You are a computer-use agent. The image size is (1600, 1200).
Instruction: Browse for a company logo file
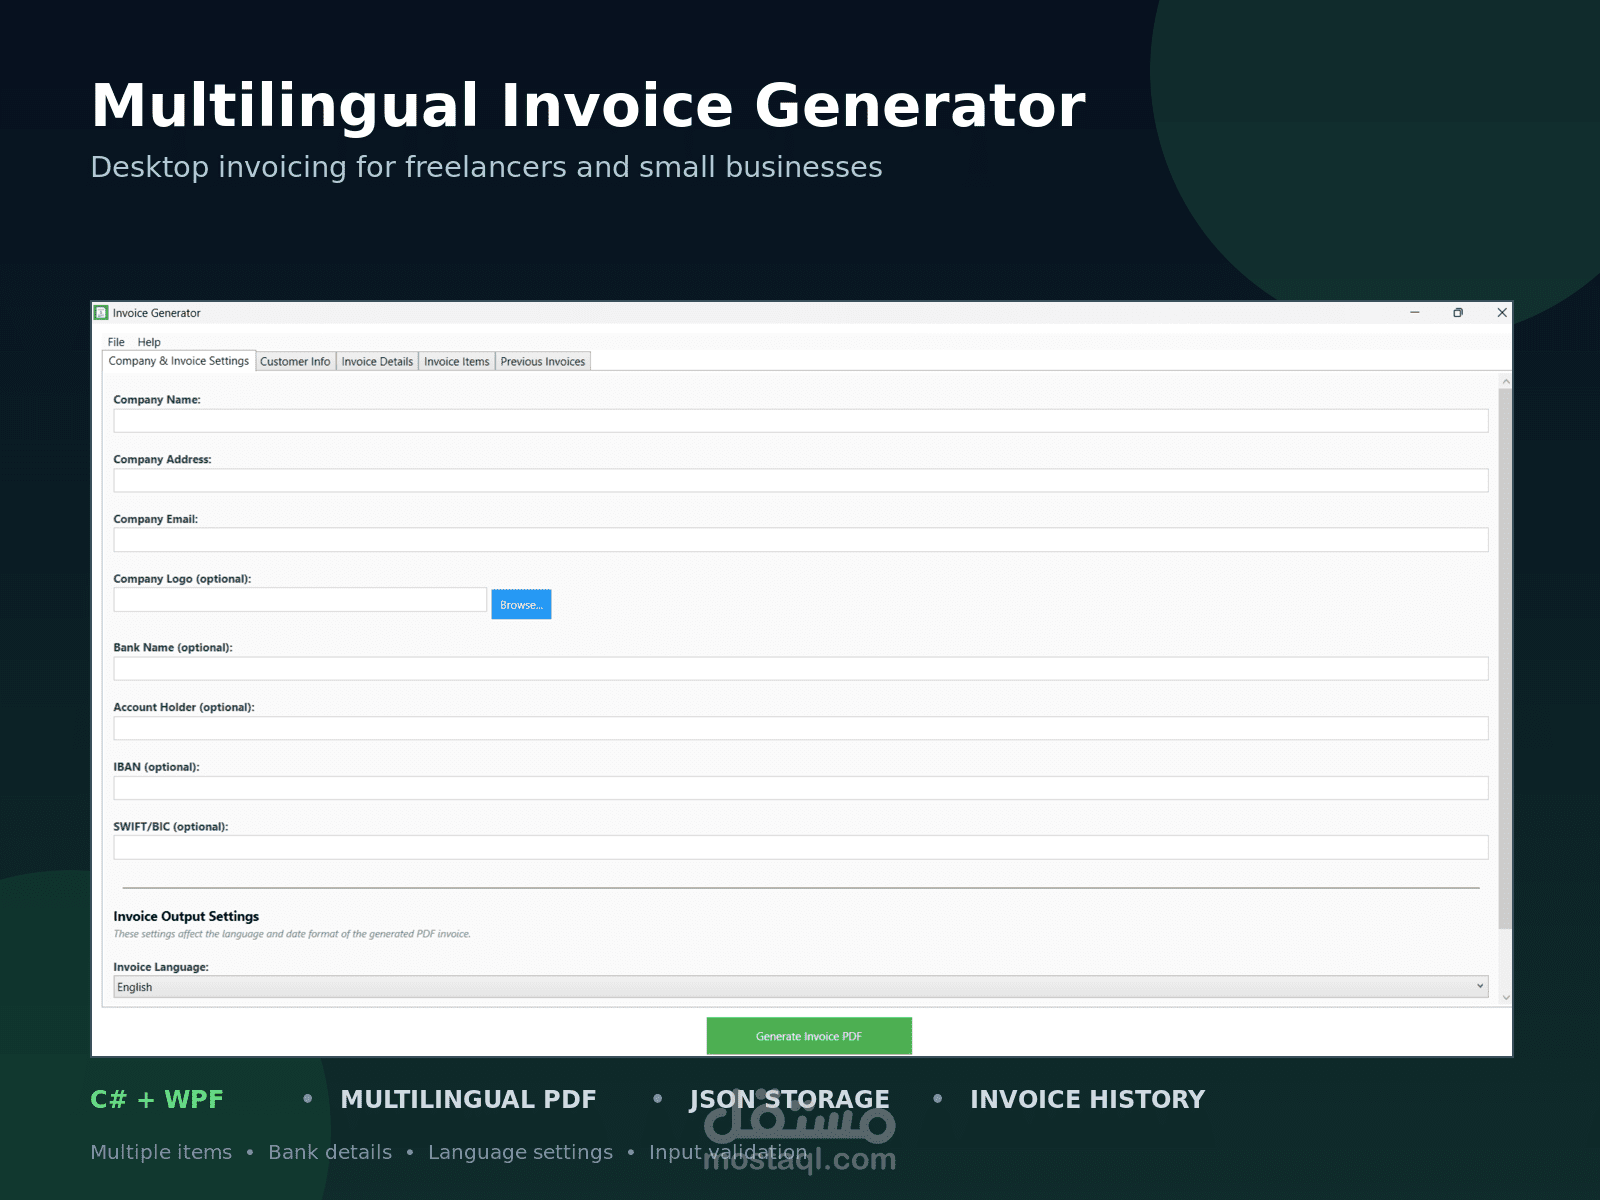[521, 605]
